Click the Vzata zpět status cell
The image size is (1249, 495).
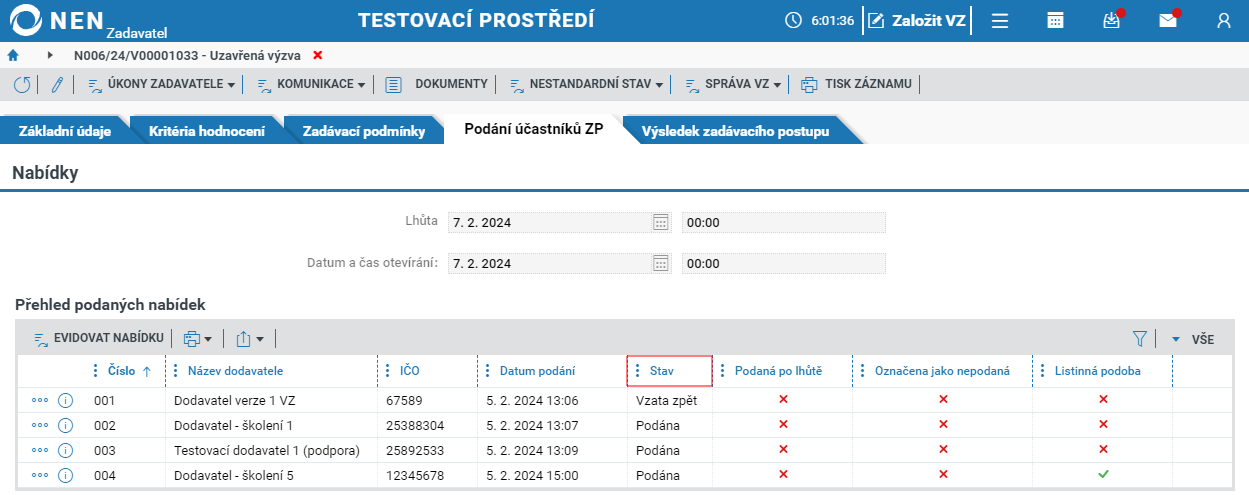click(x=670, y=400)
